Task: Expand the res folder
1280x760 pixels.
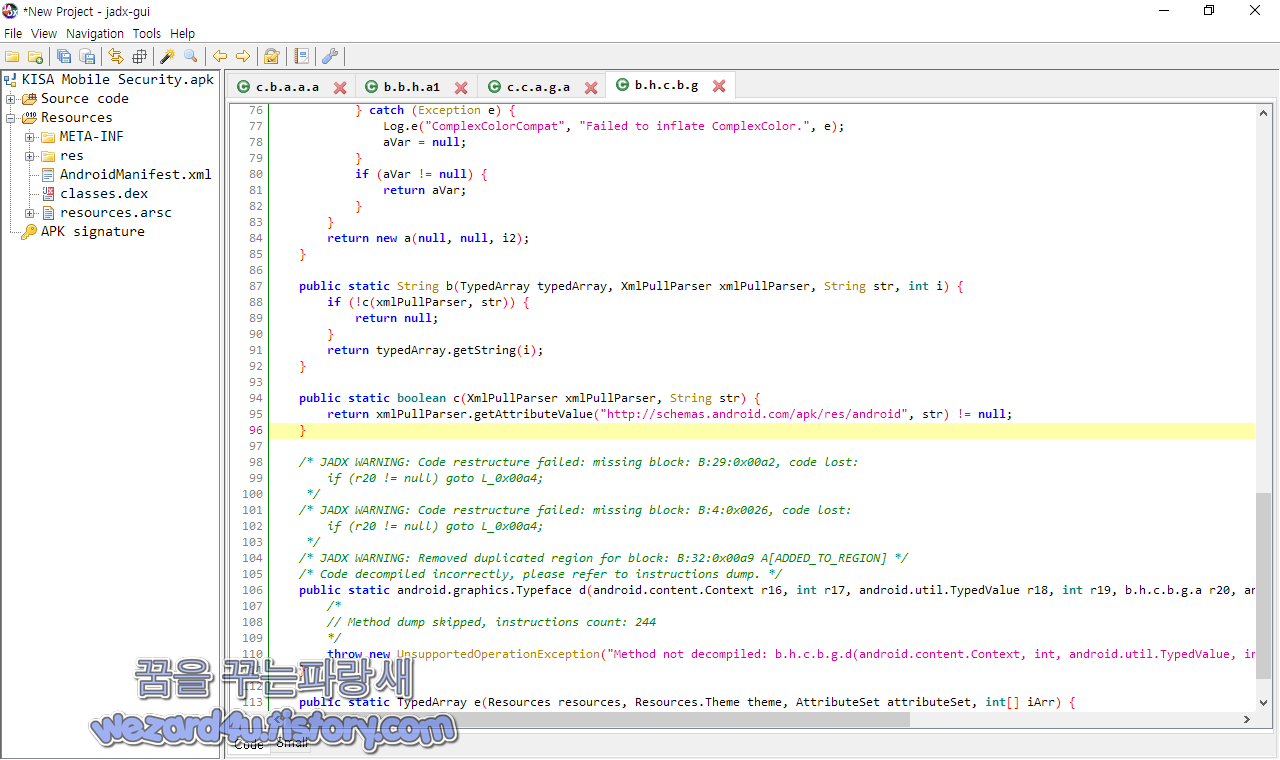Action: (30, 156)
